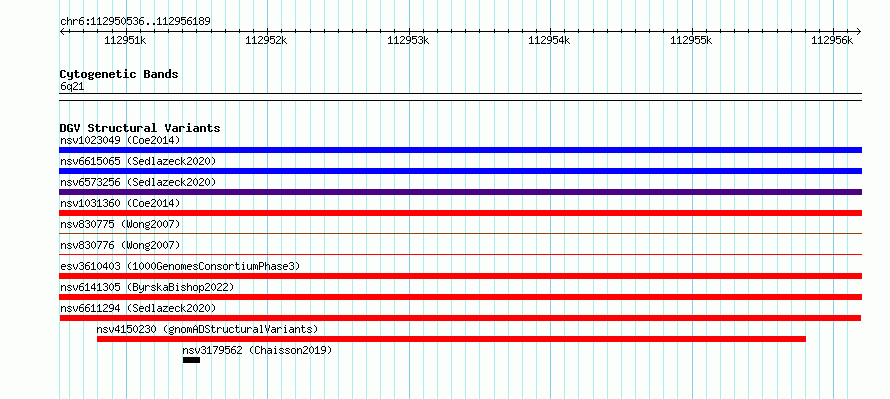890x399 pixels.
Task: Open nsv6141305 (ByrskaBishop2022) label
Action: [147, 287]
